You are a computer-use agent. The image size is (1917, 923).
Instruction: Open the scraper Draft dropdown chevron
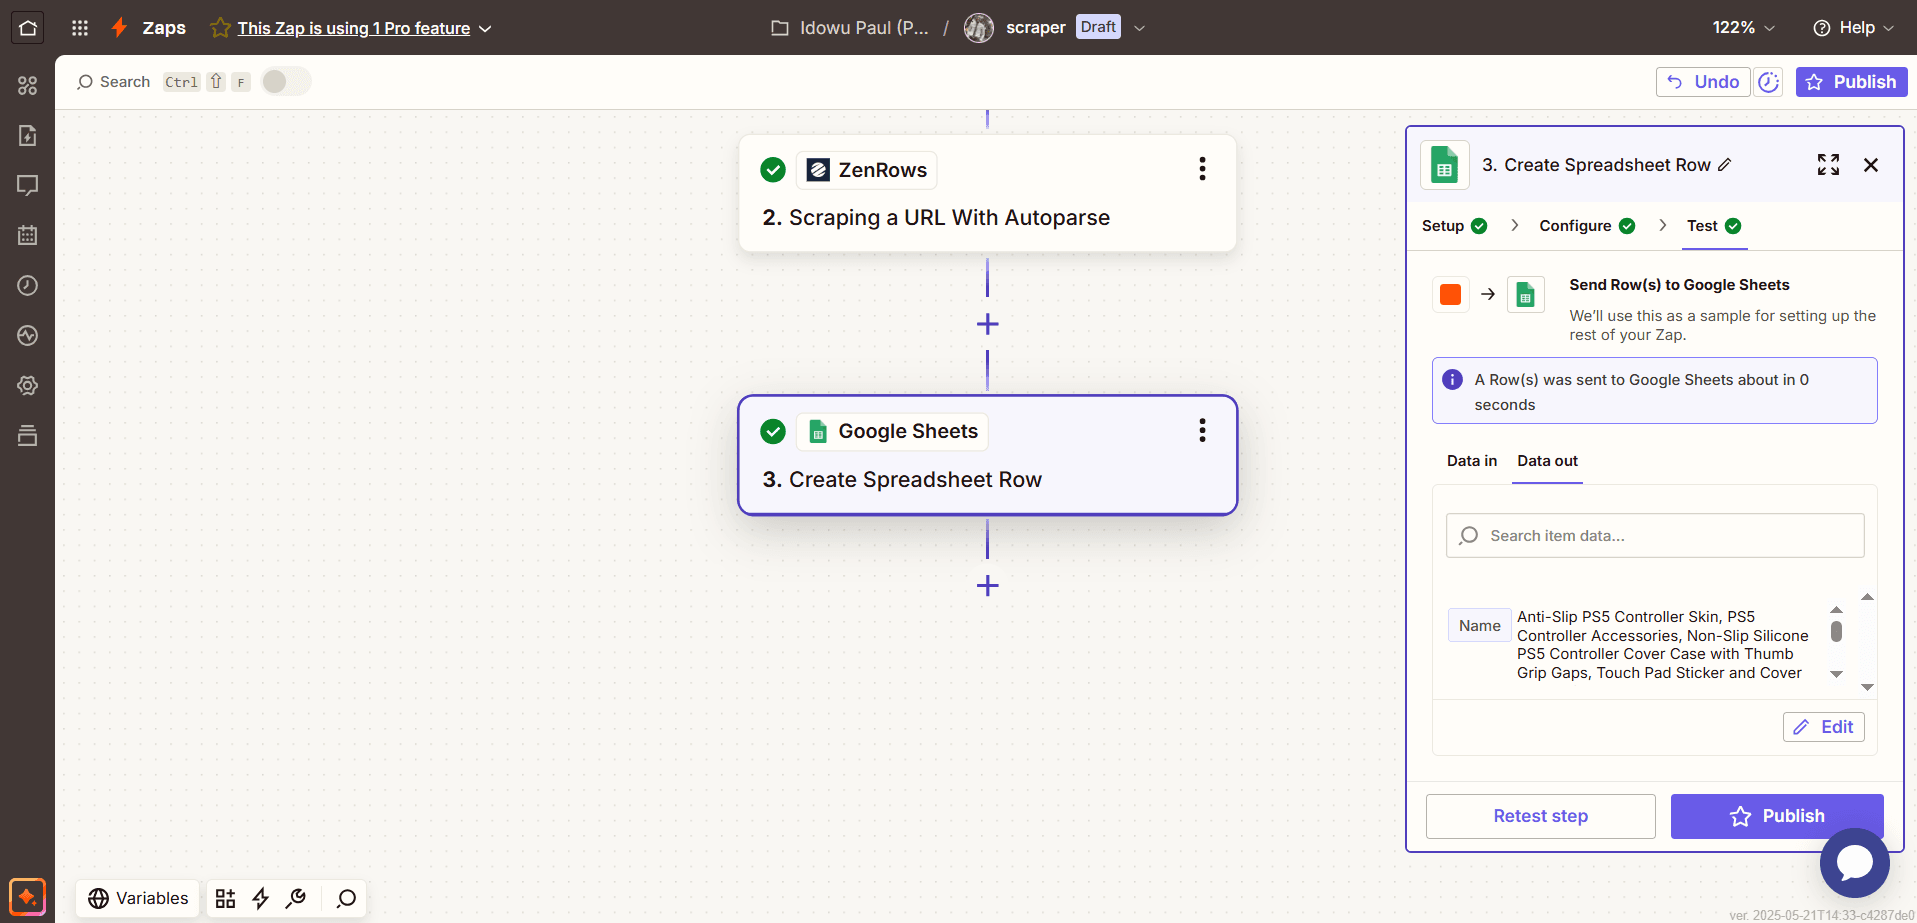pos(1139,28)
